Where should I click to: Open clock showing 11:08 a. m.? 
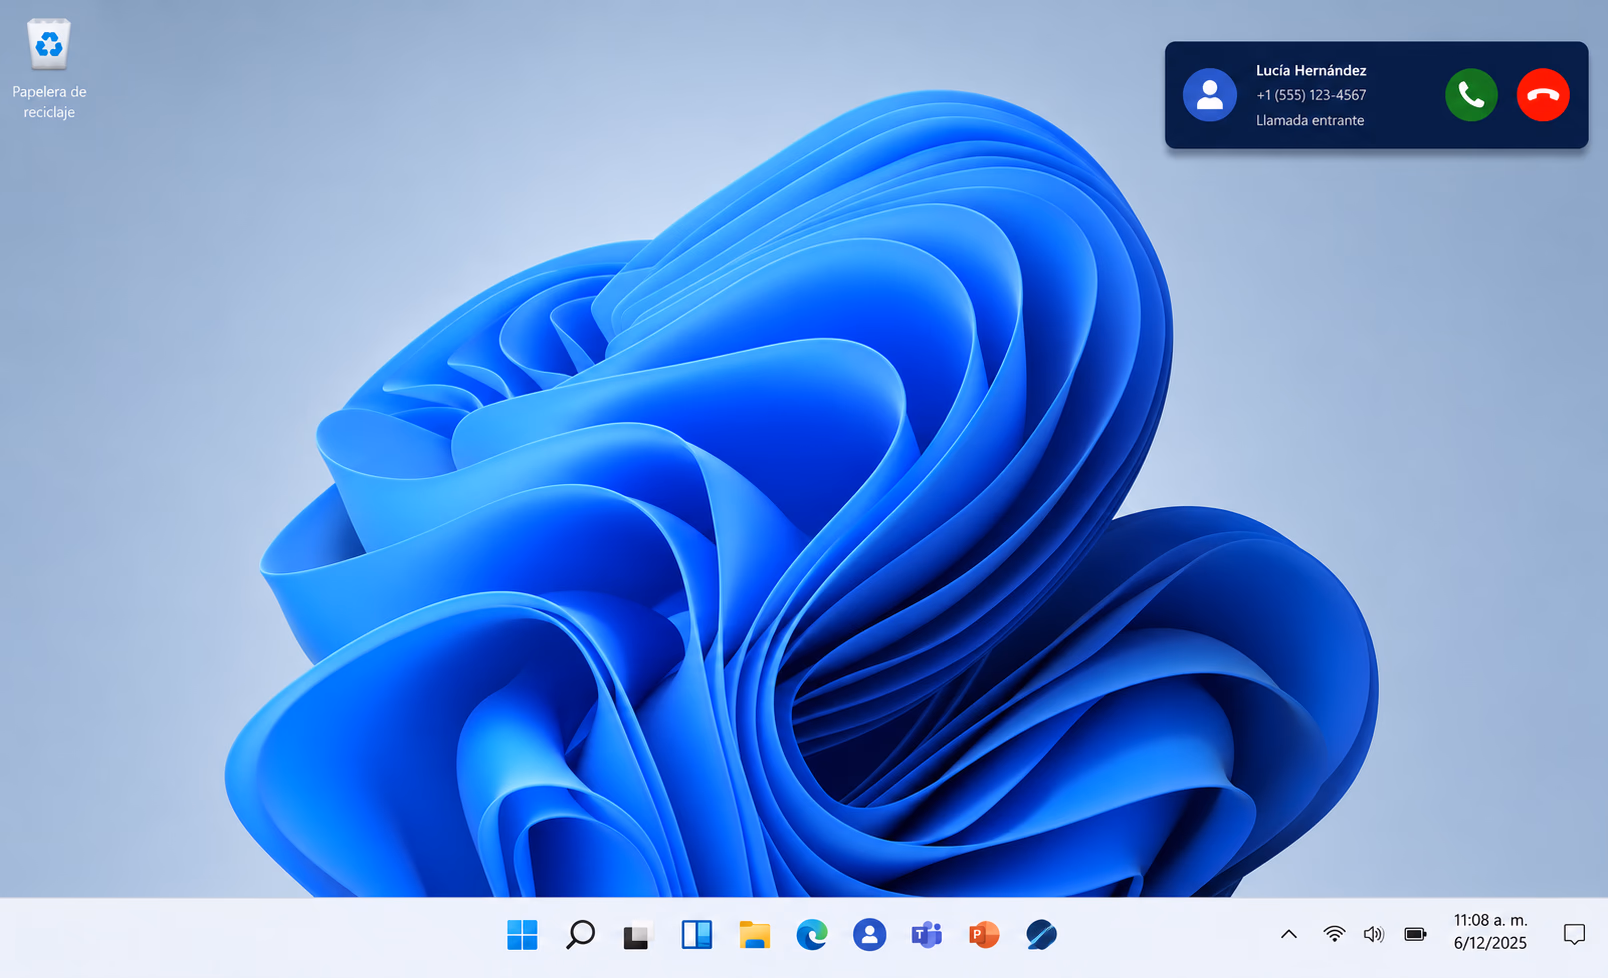coord(1490,920)
